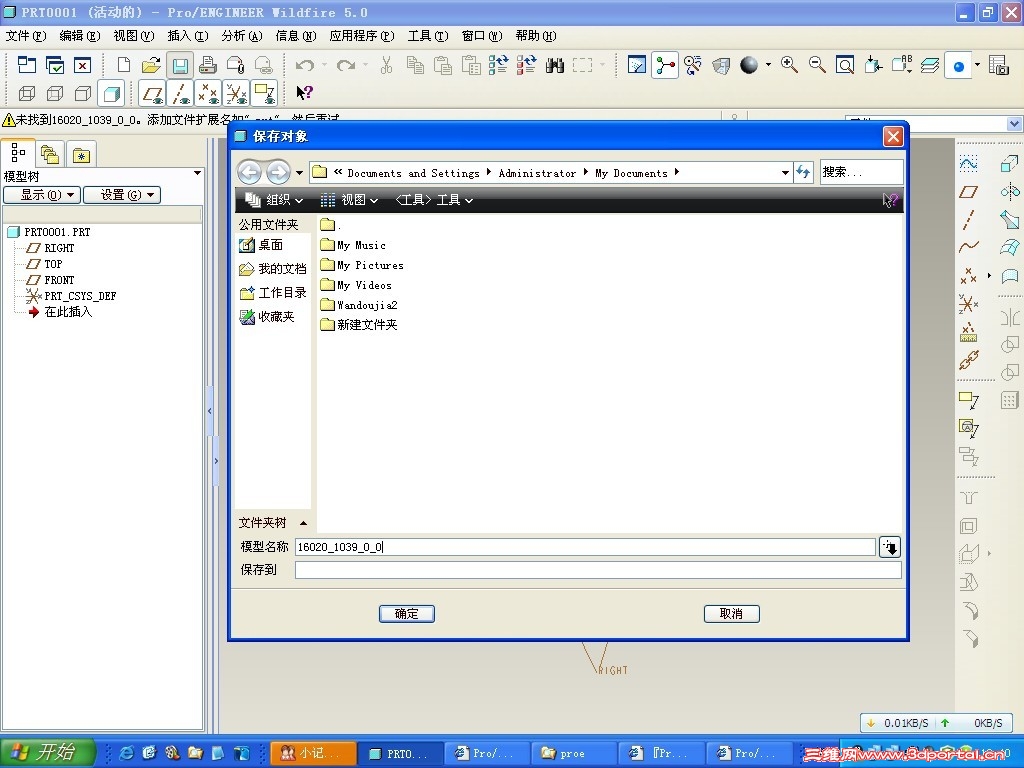
Task: Open the 插入 menu
Action: (188, 36)
